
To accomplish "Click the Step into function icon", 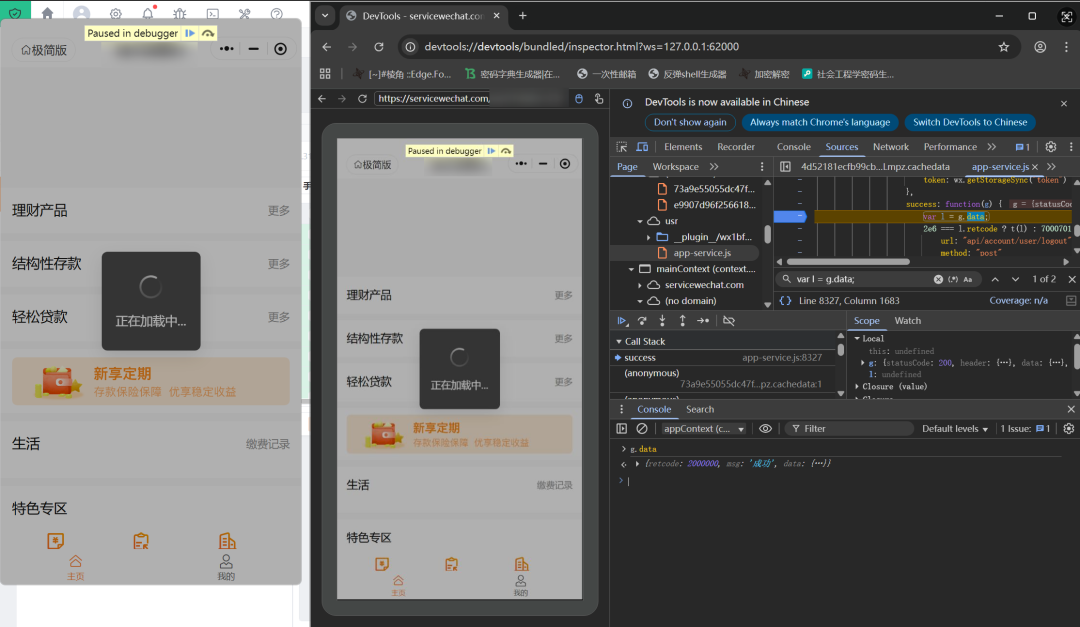I will point(662,320).
